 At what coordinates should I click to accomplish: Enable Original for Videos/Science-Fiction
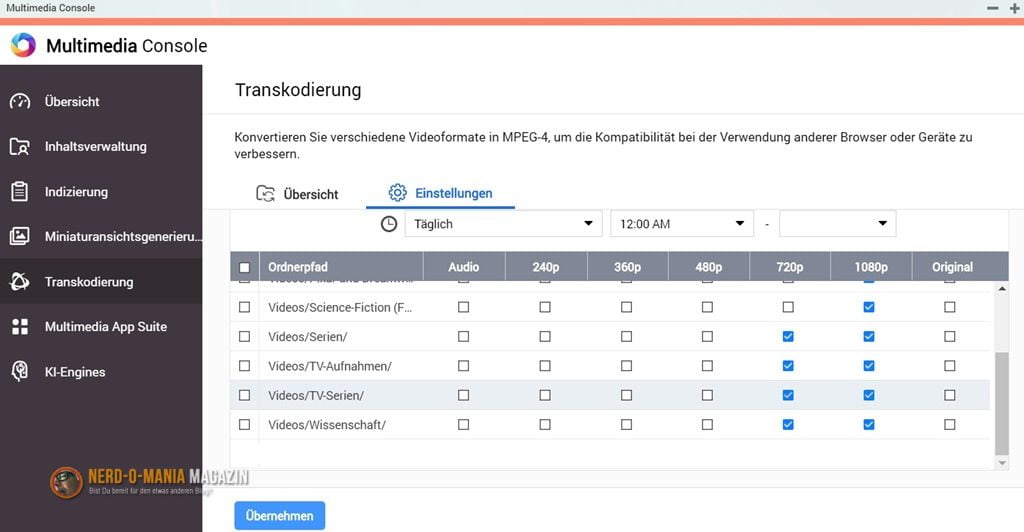click(x=950, y=307)
